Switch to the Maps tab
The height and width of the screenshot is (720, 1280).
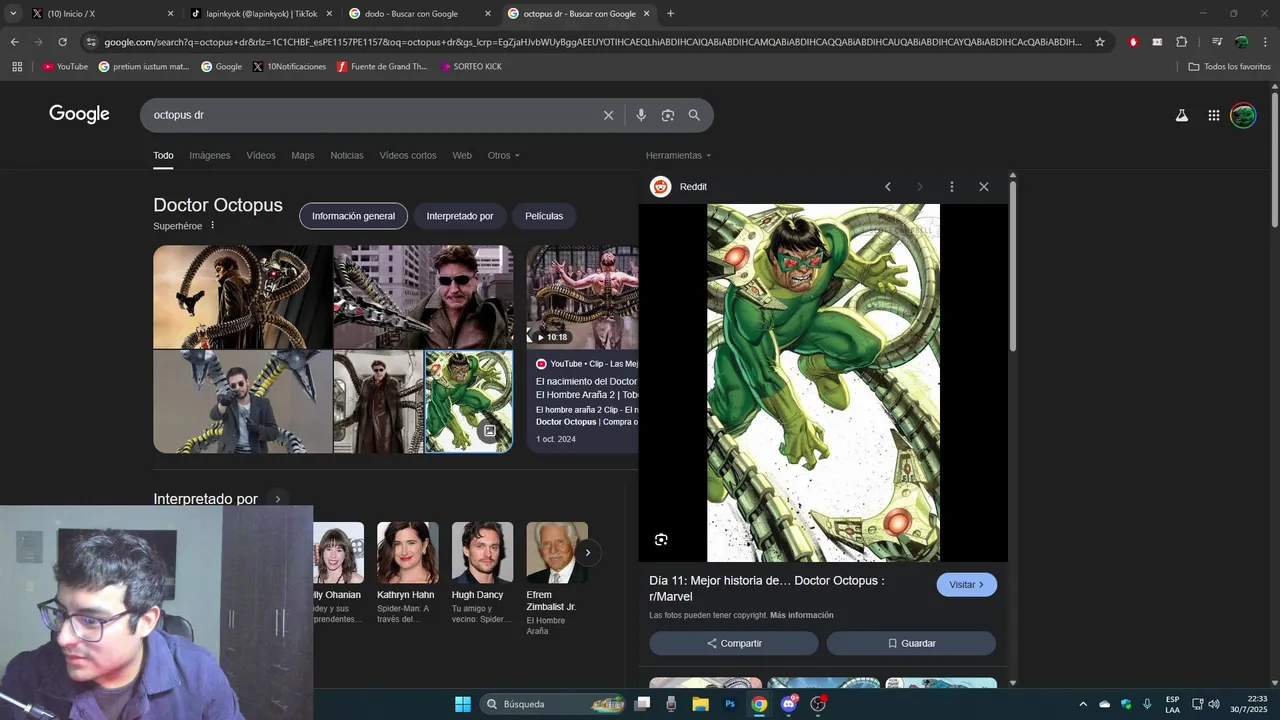pos(303,155)
